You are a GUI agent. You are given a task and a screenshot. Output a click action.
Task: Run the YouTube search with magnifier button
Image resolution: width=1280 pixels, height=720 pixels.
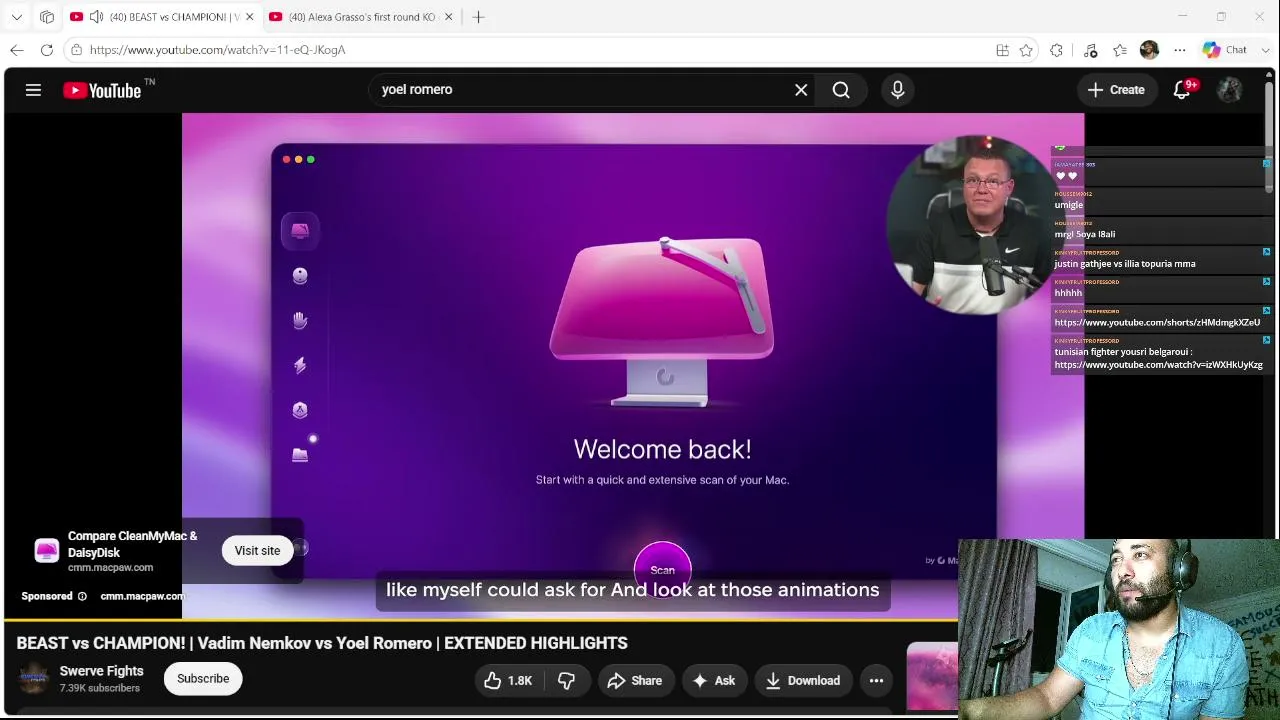click(x=841, y=90)
